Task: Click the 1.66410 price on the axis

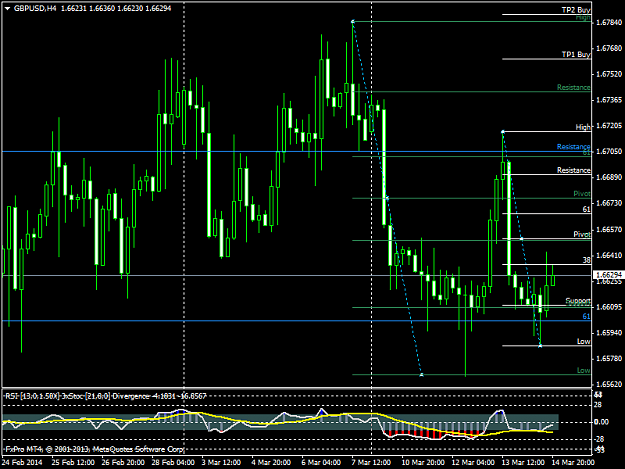Action: (x=609, y=255)
